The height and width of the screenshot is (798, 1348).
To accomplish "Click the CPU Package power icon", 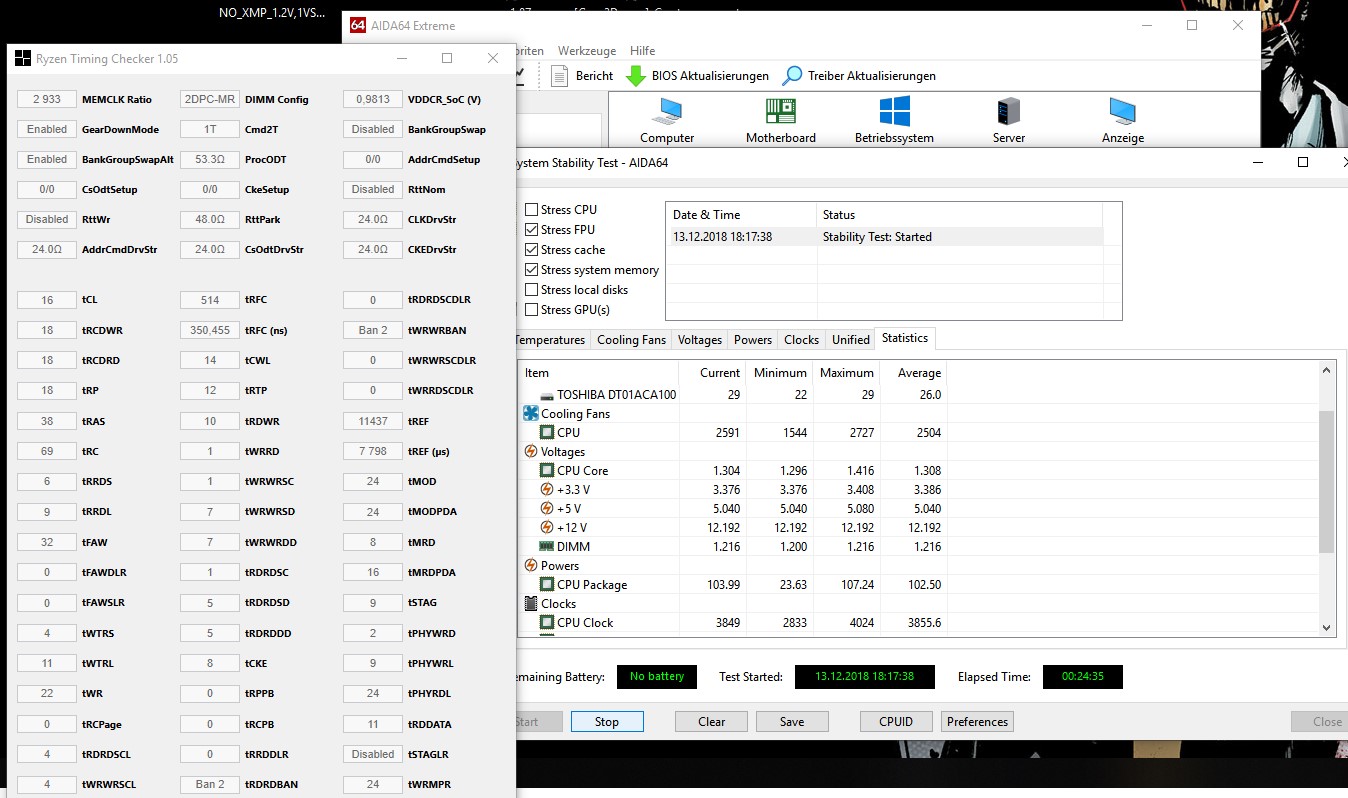I will pyautogui.click(x=547, y=584).
